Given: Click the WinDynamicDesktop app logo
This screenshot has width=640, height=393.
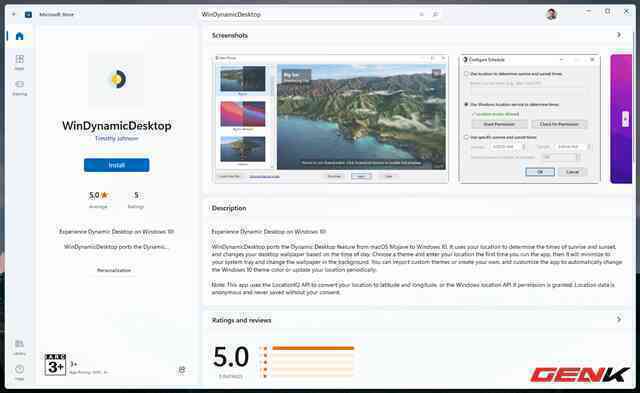Looking at the screenshot, I should (x=117, y=79).
